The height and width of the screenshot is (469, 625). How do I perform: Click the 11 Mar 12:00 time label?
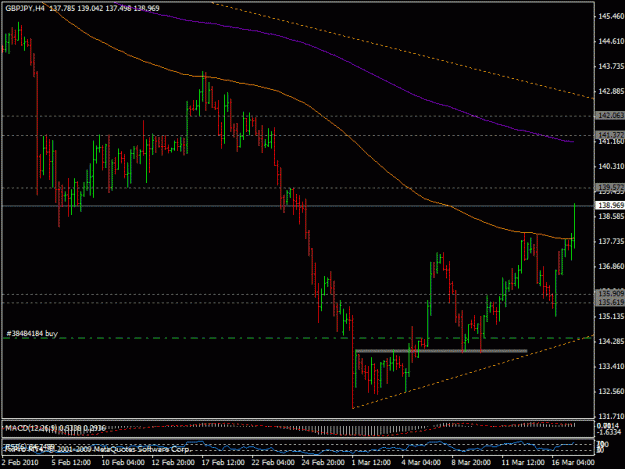pyautogui.click(x=523, y=462)
